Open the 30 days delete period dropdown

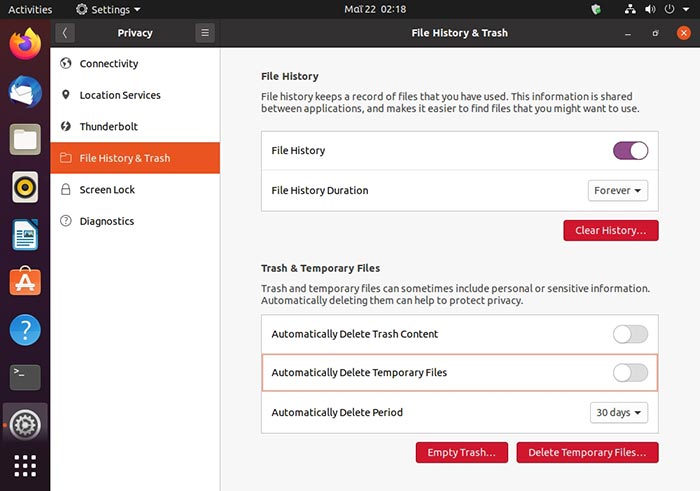[x=619, y=412]
